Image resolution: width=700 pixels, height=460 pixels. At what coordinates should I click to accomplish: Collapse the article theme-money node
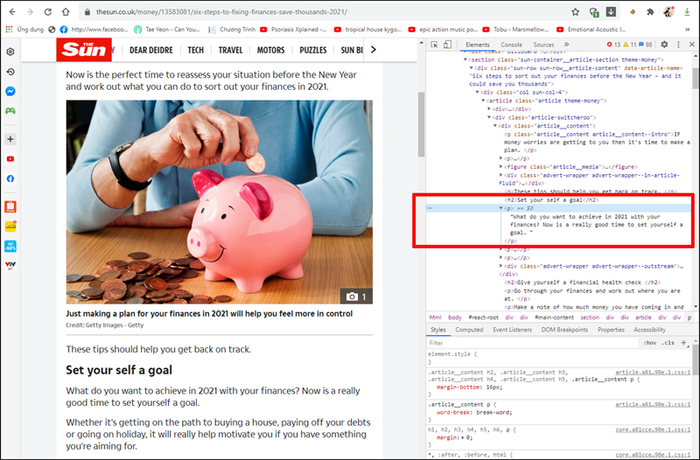click(483, 101)
